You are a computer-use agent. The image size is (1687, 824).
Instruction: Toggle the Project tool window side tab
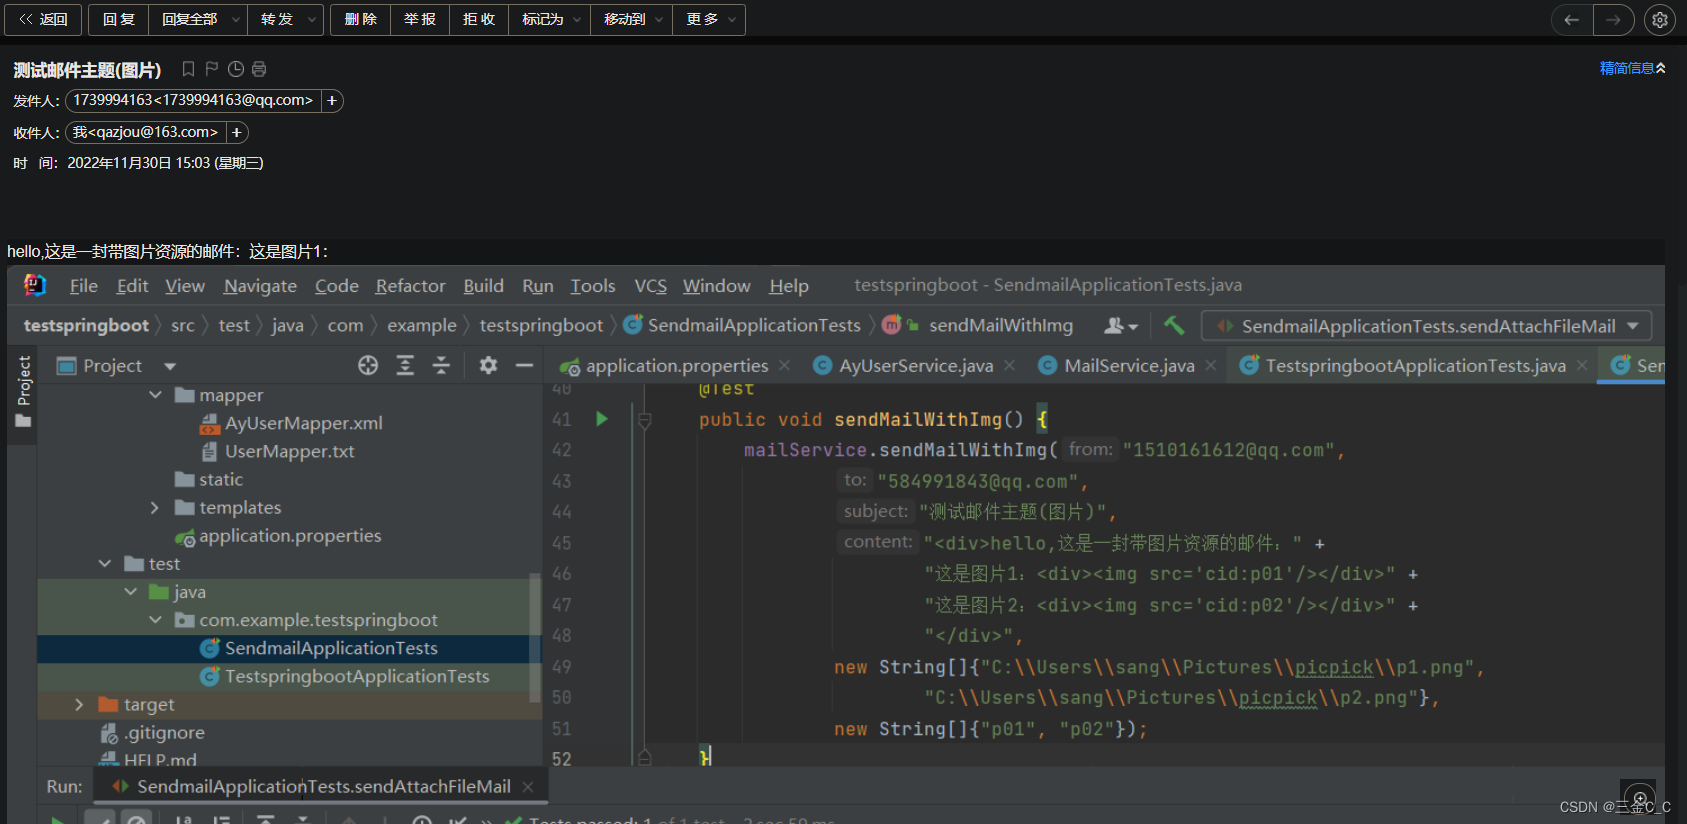click(x=23, y=392)
